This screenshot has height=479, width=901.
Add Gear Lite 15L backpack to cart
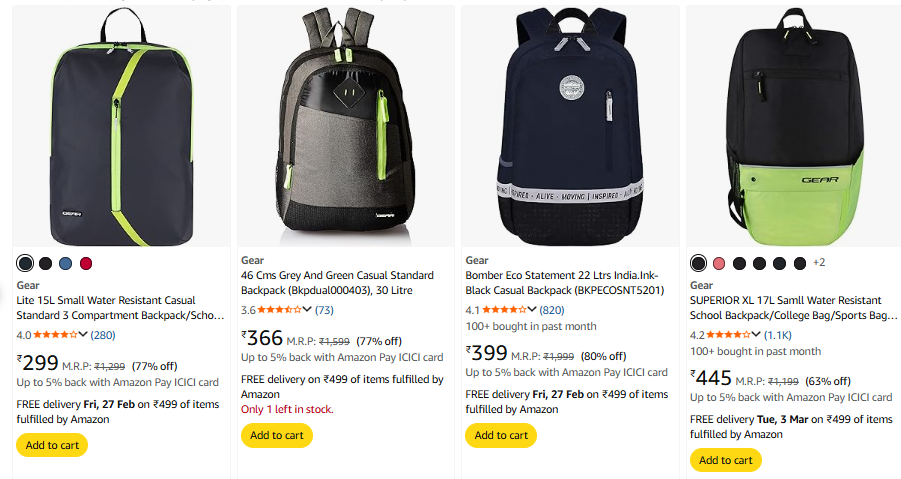click(52, 445)
